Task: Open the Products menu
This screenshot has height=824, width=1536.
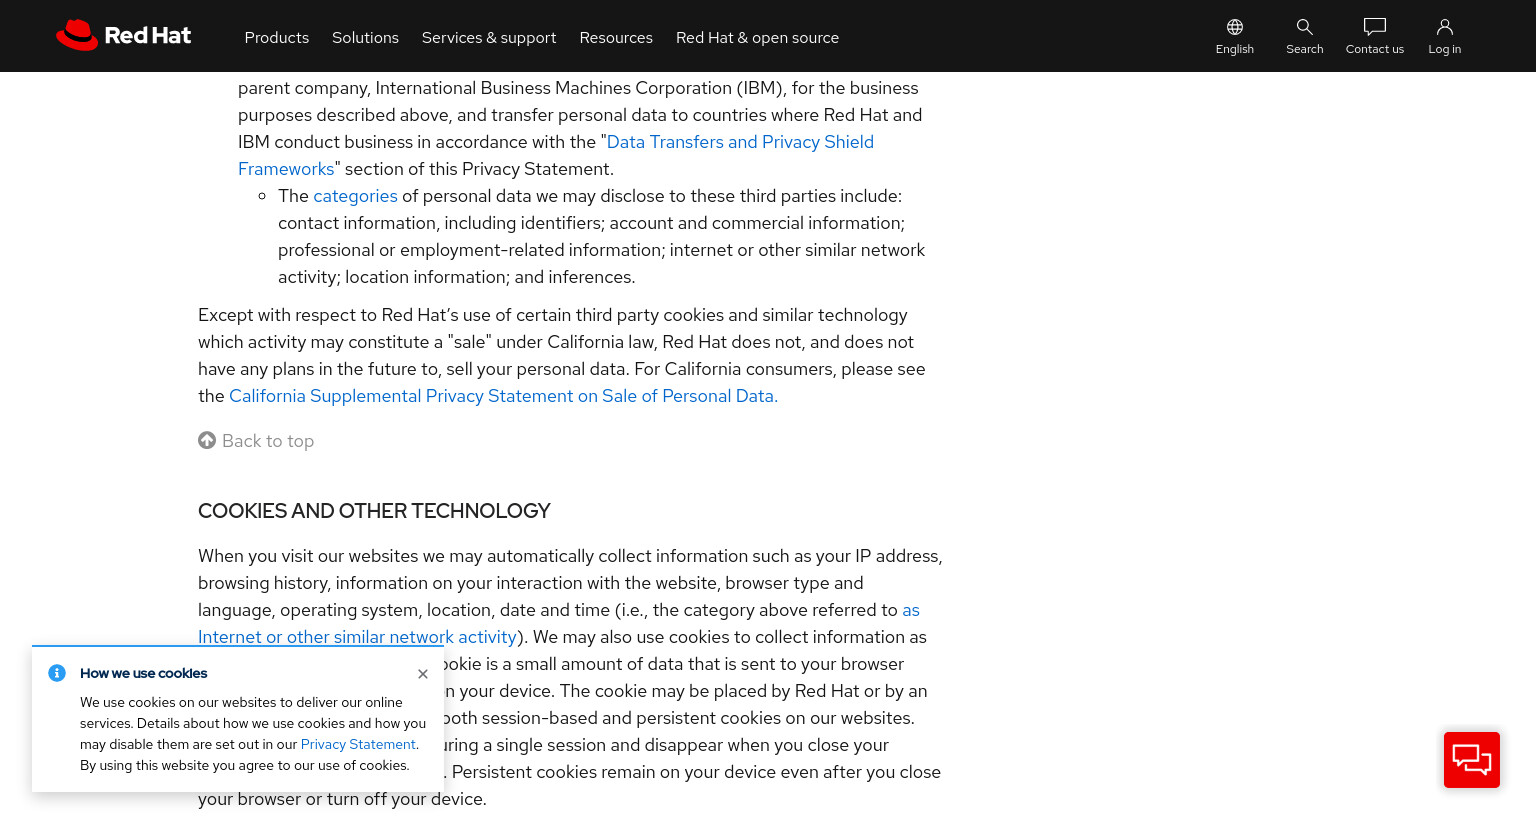Action: click(277, 37)
